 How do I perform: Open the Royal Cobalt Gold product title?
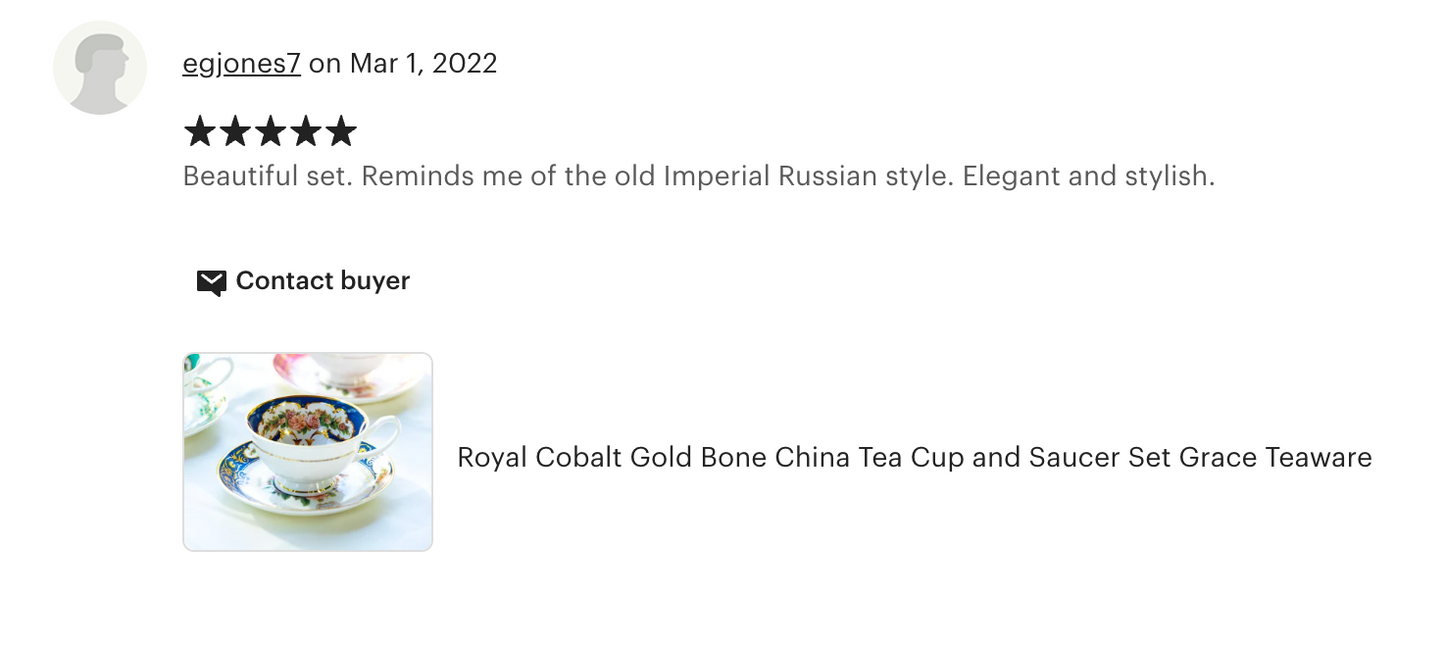pos(914,458)
